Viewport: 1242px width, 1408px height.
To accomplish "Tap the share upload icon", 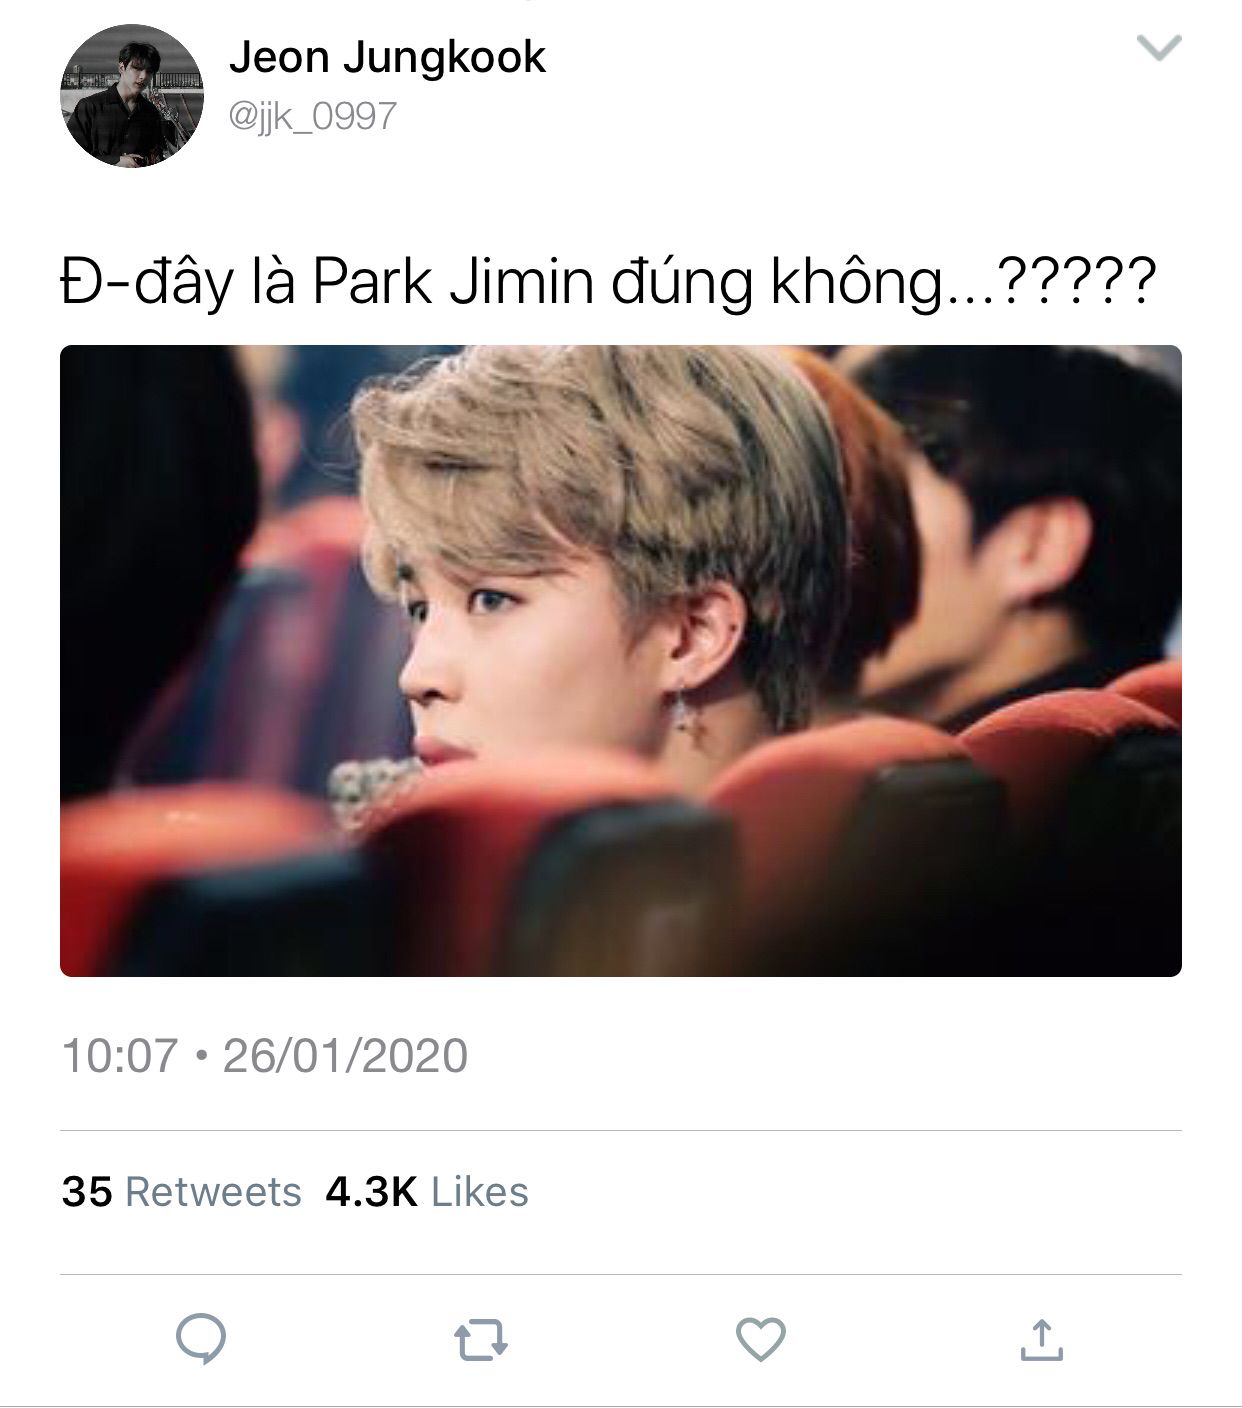I will 1040,1340.
